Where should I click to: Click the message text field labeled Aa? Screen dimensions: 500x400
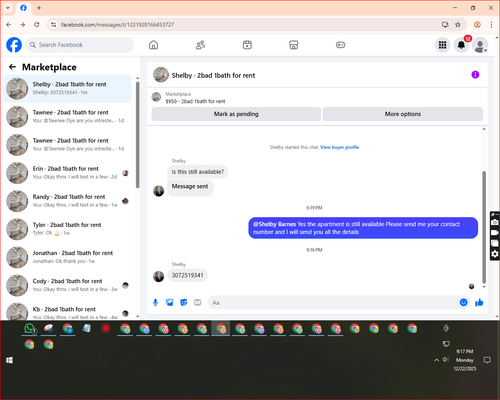click(333, 302)
